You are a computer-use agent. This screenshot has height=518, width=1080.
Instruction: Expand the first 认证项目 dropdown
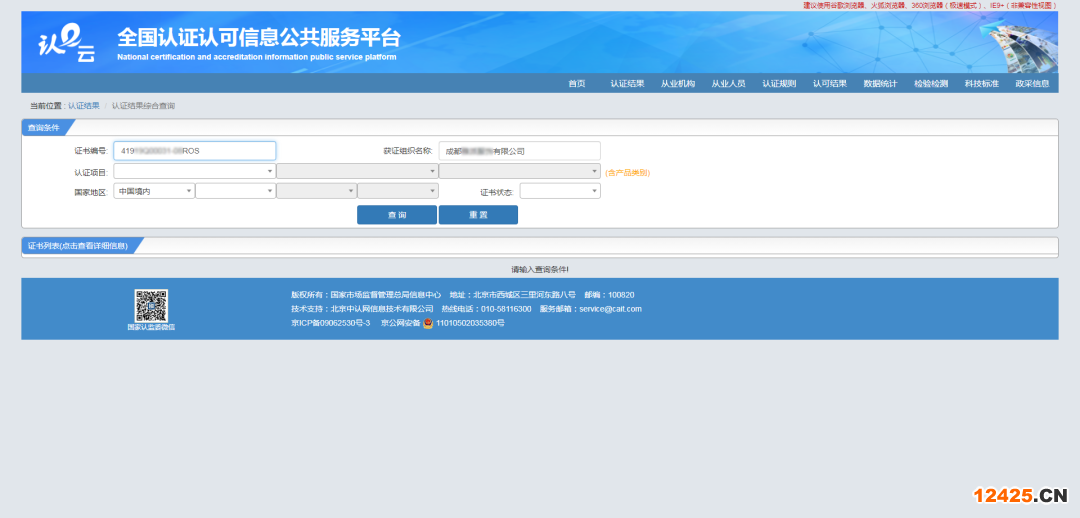click(194, 171)
